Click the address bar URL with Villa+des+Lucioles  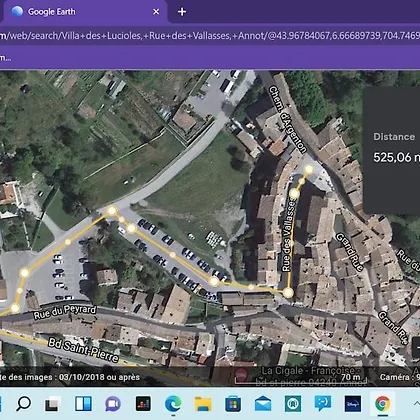pyautogui.click(x=210, y=35)
